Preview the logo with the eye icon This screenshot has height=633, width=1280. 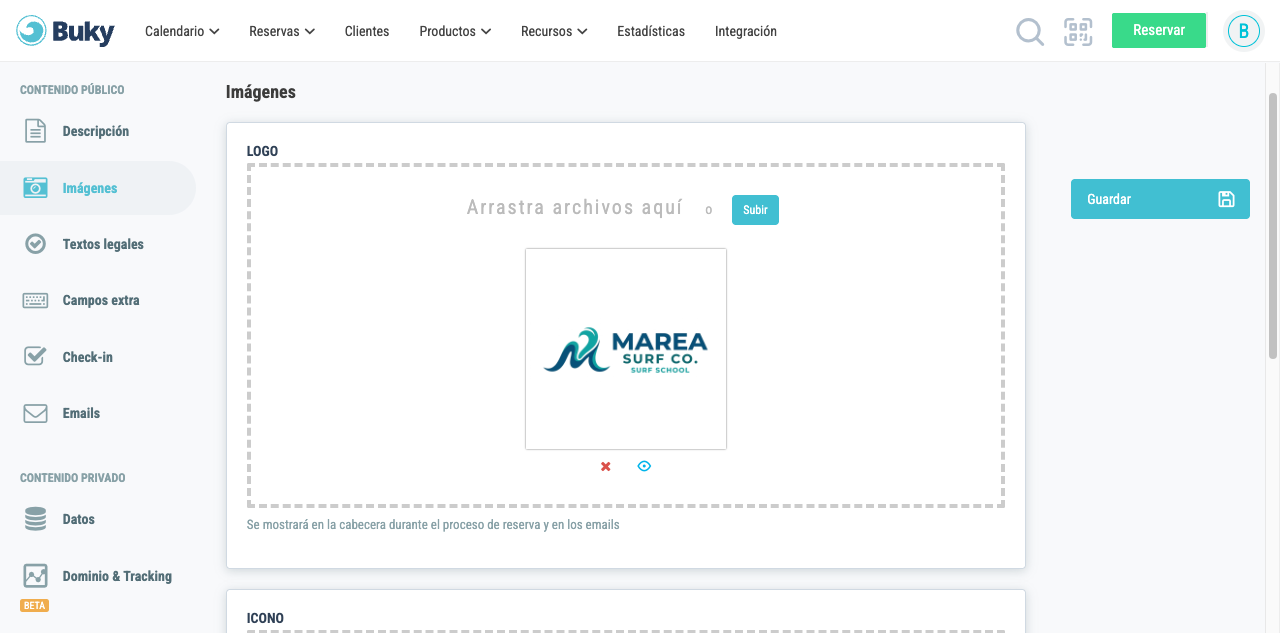(644, 466)
